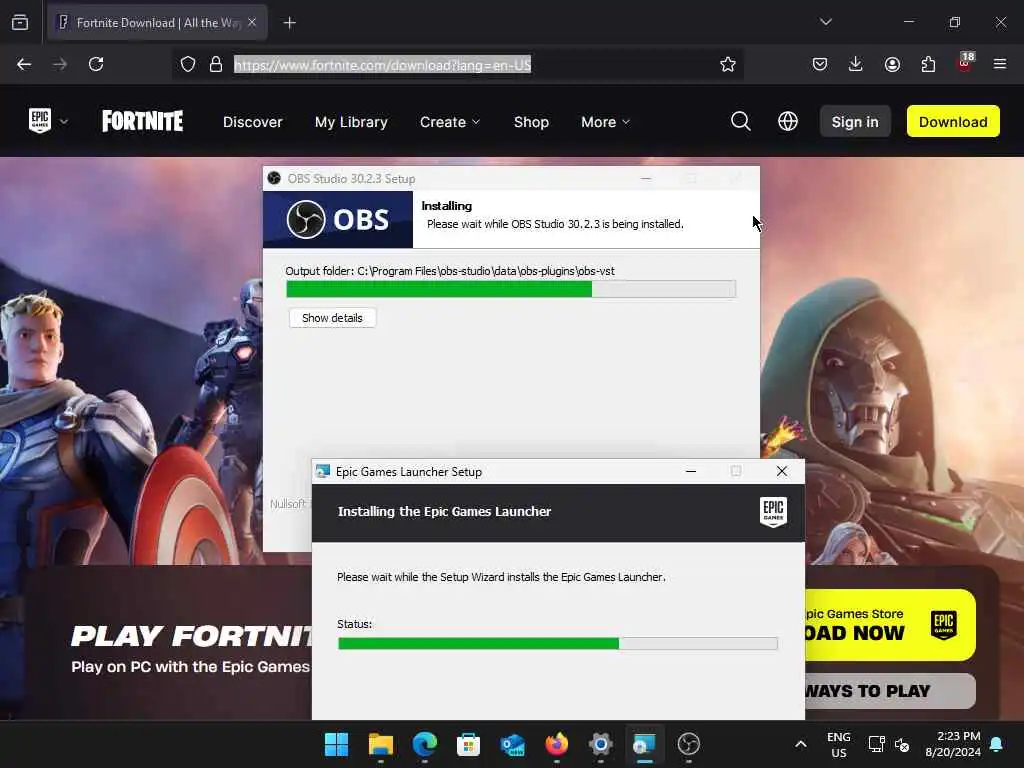Click the Epic Games Launcher Setup title icon

(323, 472)
